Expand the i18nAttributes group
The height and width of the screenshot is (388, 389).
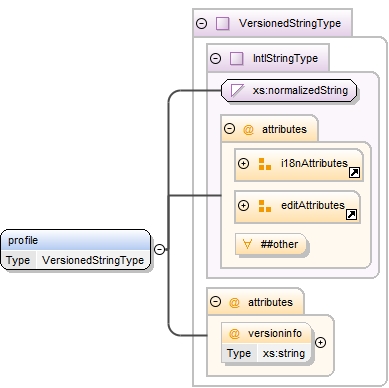point(243,164)
